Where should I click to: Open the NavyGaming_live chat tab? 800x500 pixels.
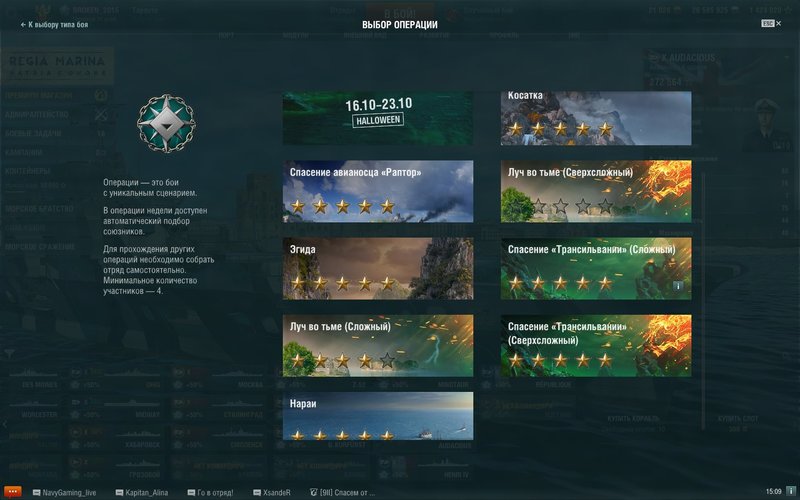click(66, 492)
